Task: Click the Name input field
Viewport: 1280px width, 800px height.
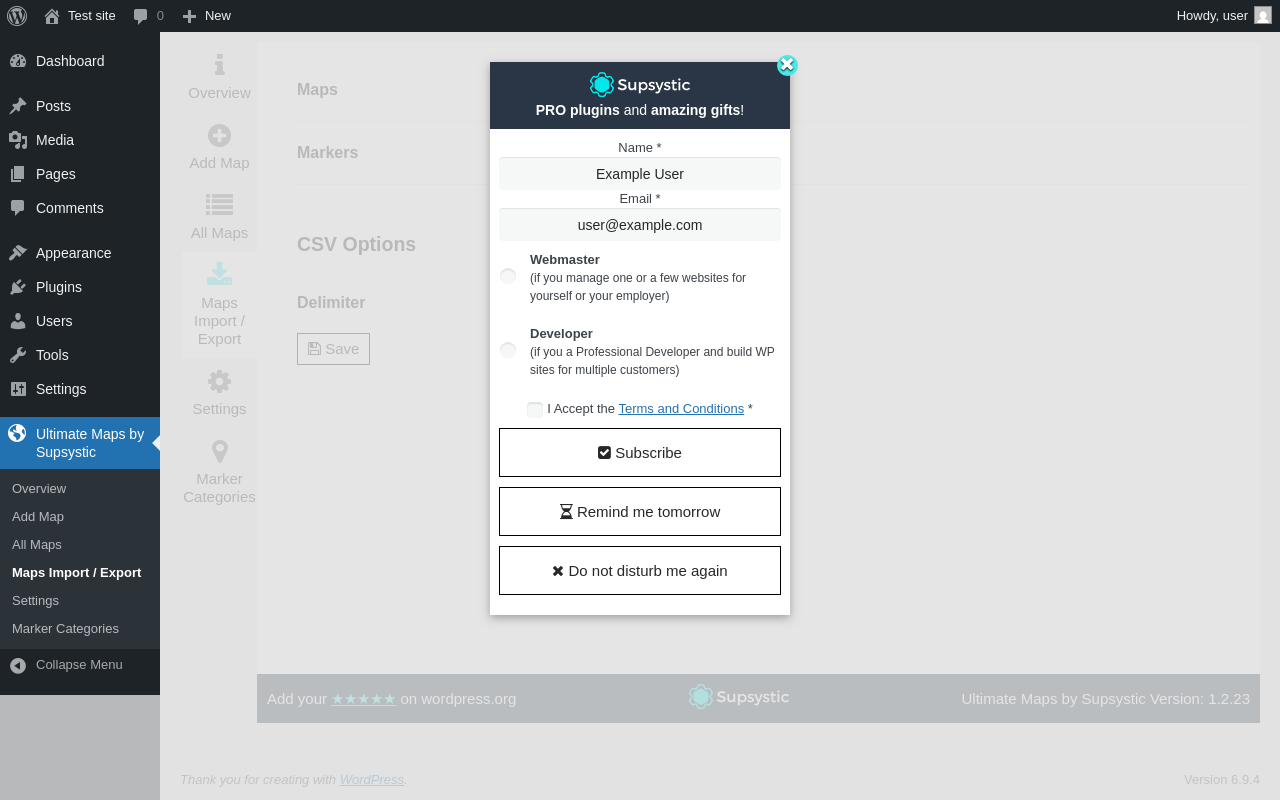Action: click(x=640, y=174)
